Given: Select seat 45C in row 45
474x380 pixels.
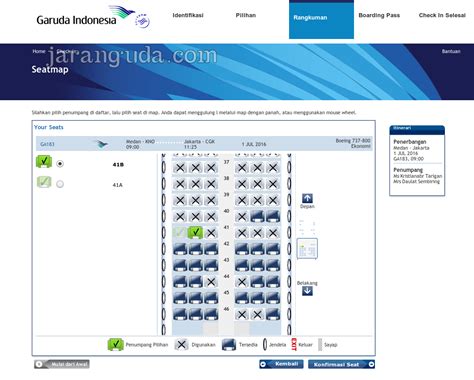Looking at the screenshot, I should tap(211, 298).
